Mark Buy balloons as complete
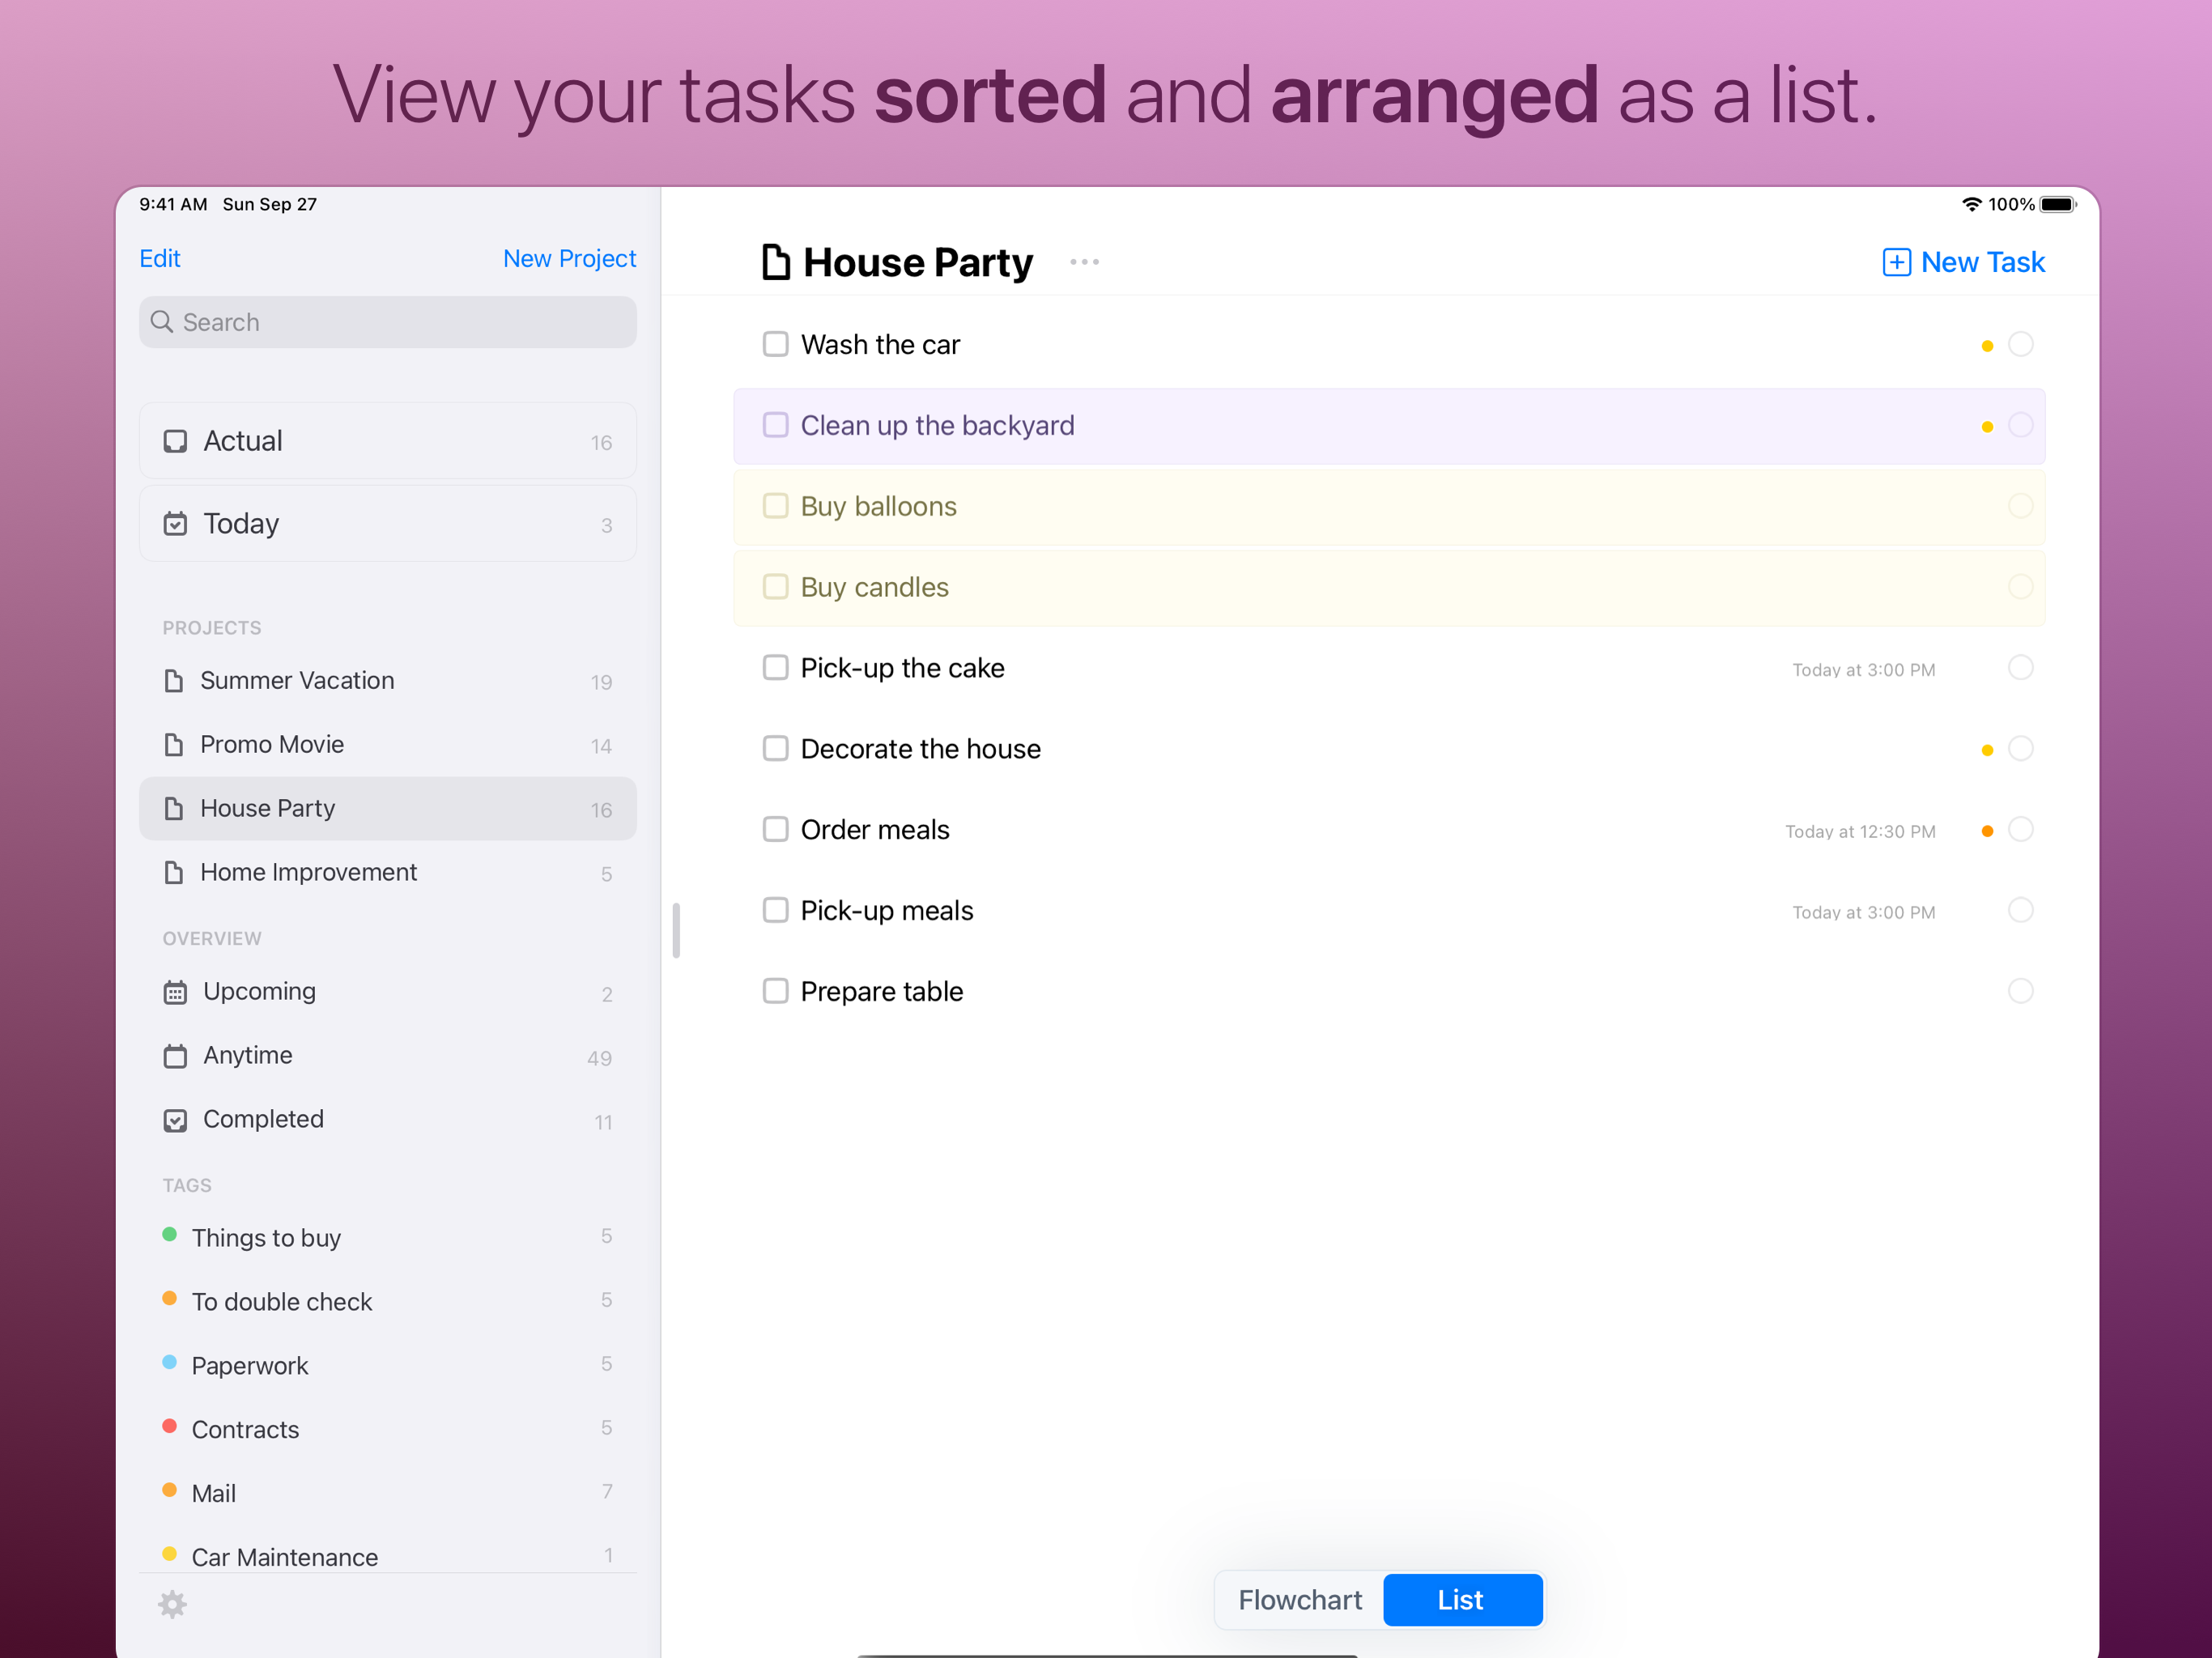Screen dimensions: 2212x1658 pos(776,506)
